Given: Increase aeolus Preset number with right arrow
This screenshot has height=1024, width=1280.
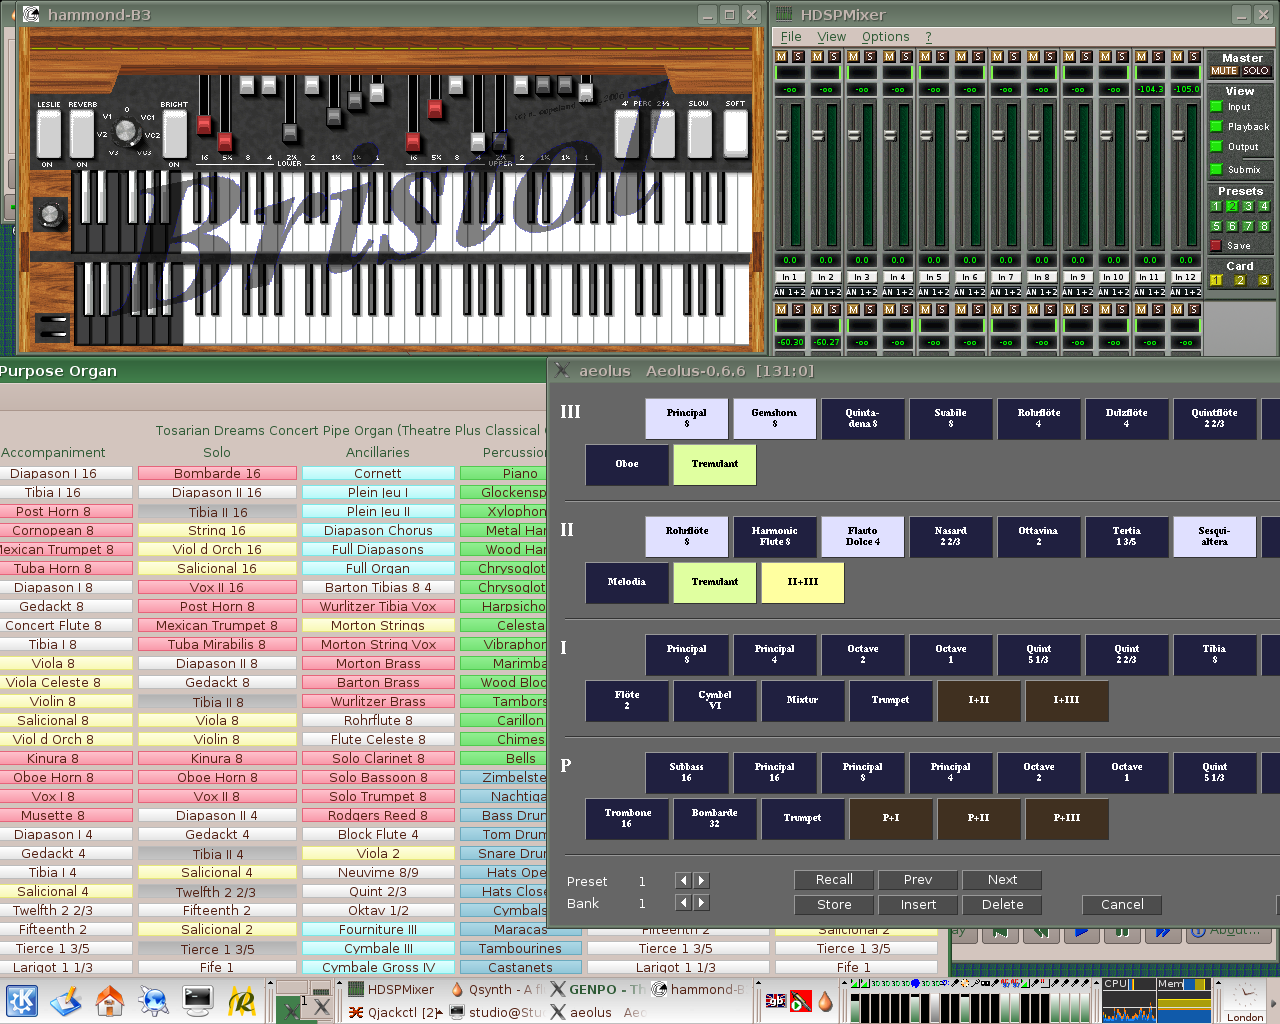Looking at the screenshot, I should 702,881.
